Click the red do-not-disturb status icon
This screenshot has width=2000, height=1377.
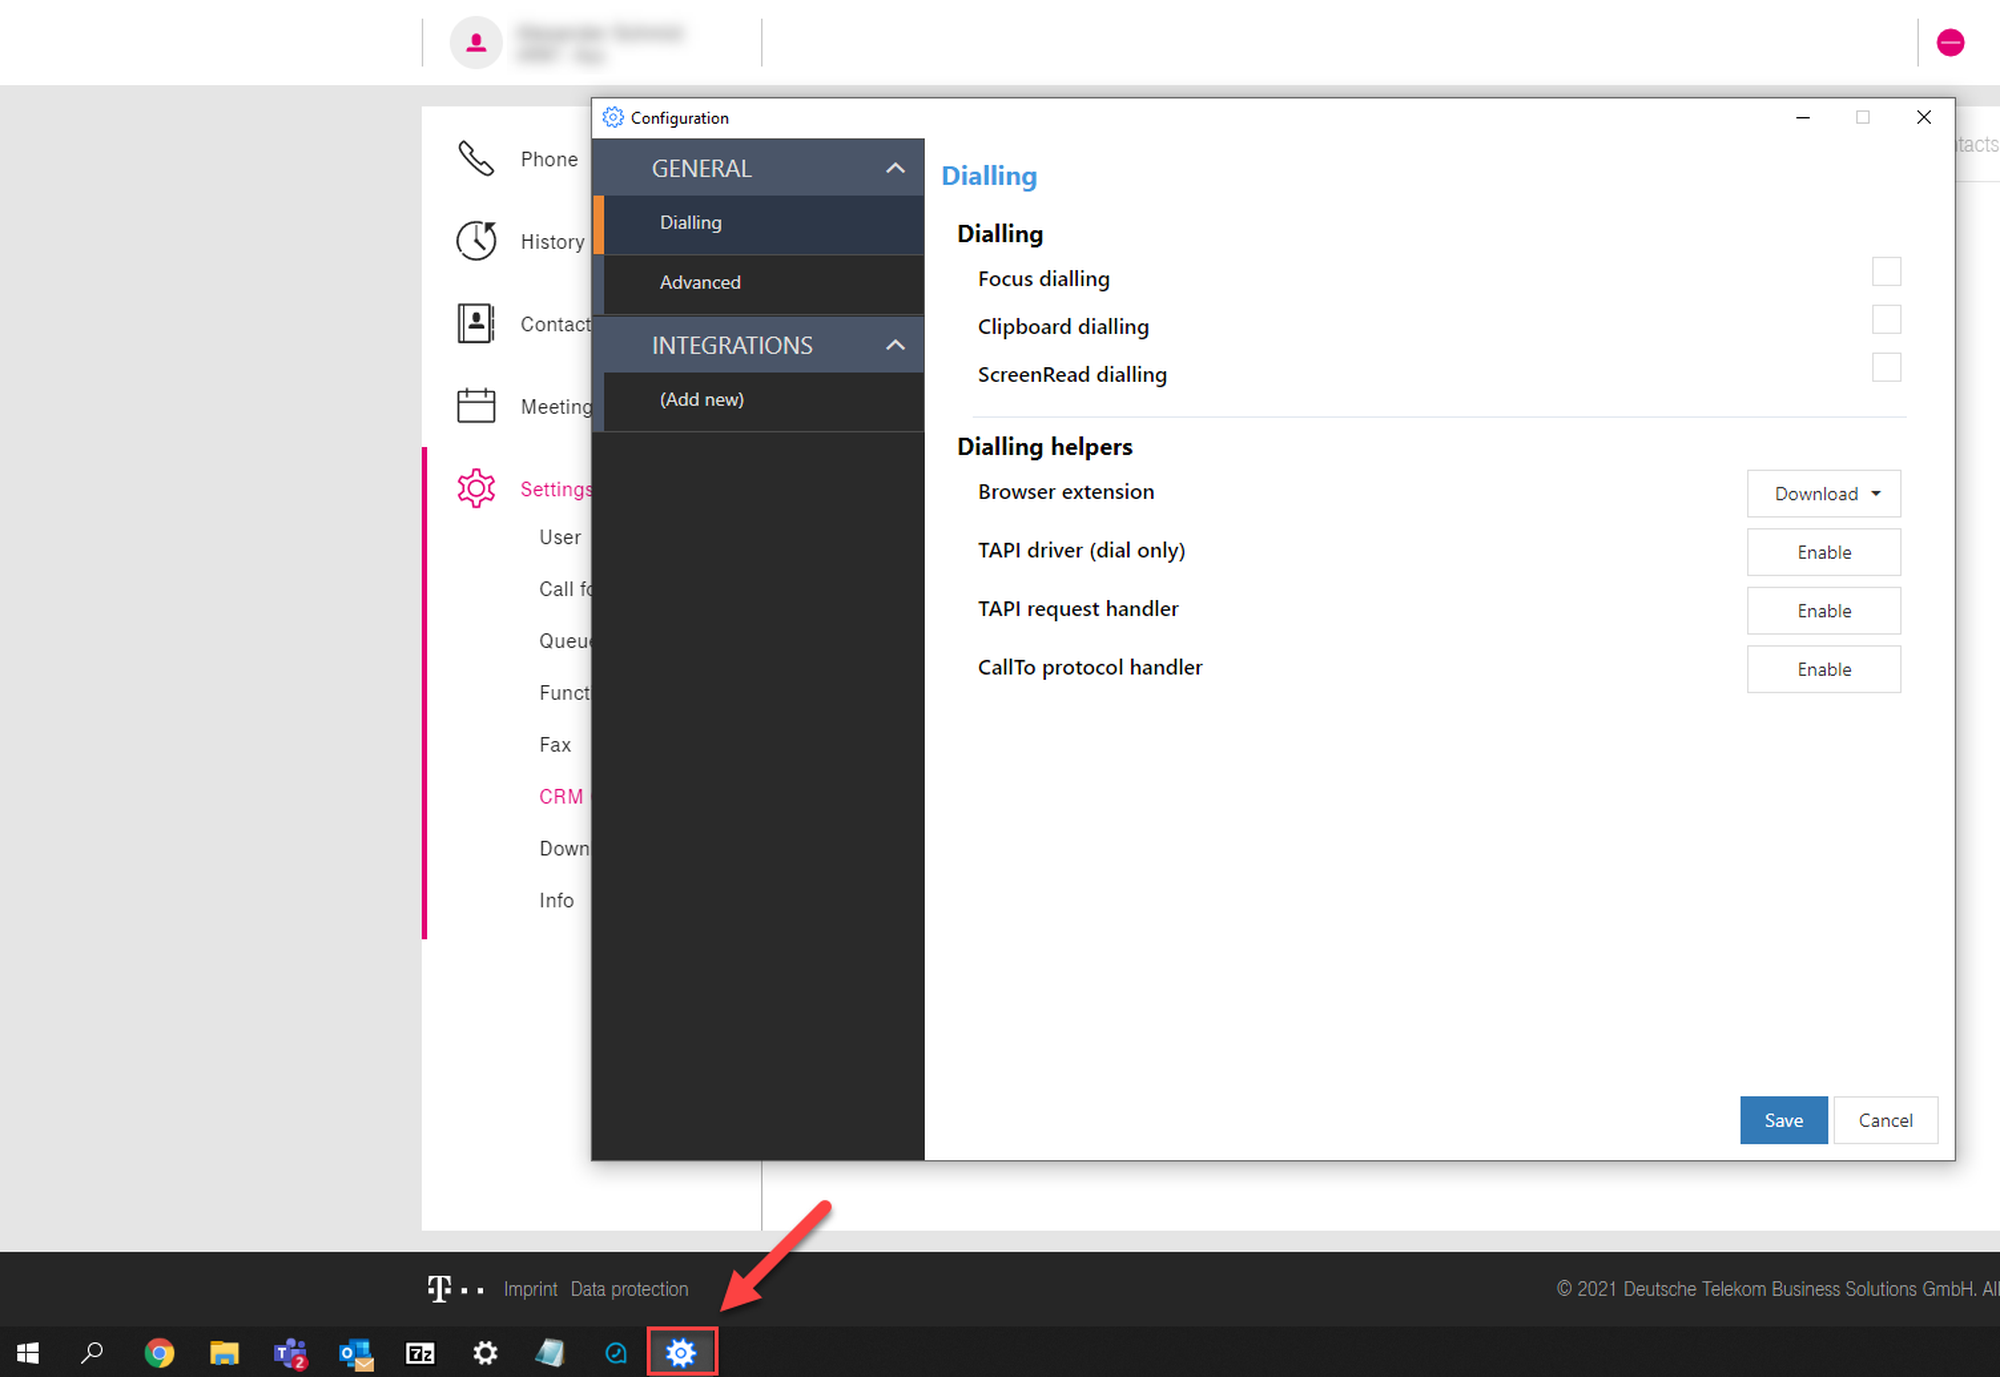1950,42
